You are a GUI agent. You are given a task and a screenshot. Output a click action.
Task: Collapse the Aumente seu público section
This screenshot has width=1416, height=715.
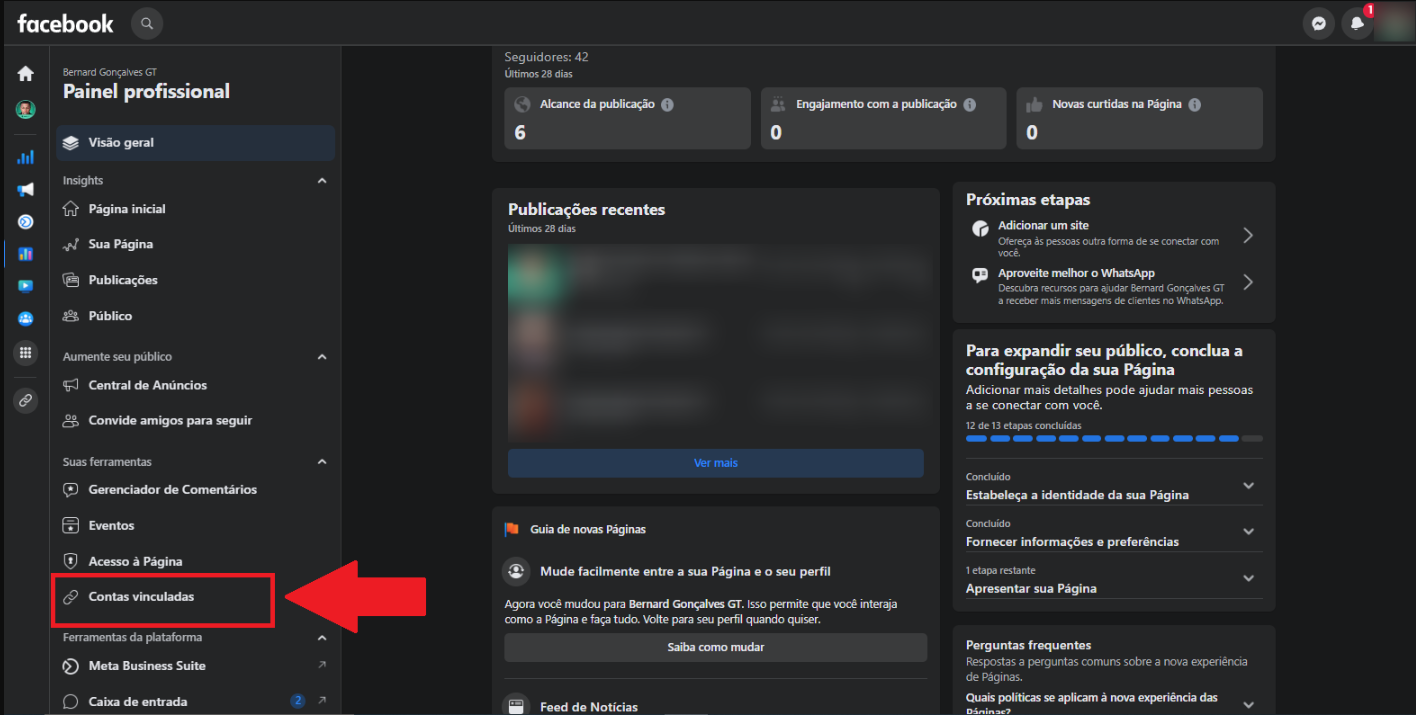(x=322, y=357)
